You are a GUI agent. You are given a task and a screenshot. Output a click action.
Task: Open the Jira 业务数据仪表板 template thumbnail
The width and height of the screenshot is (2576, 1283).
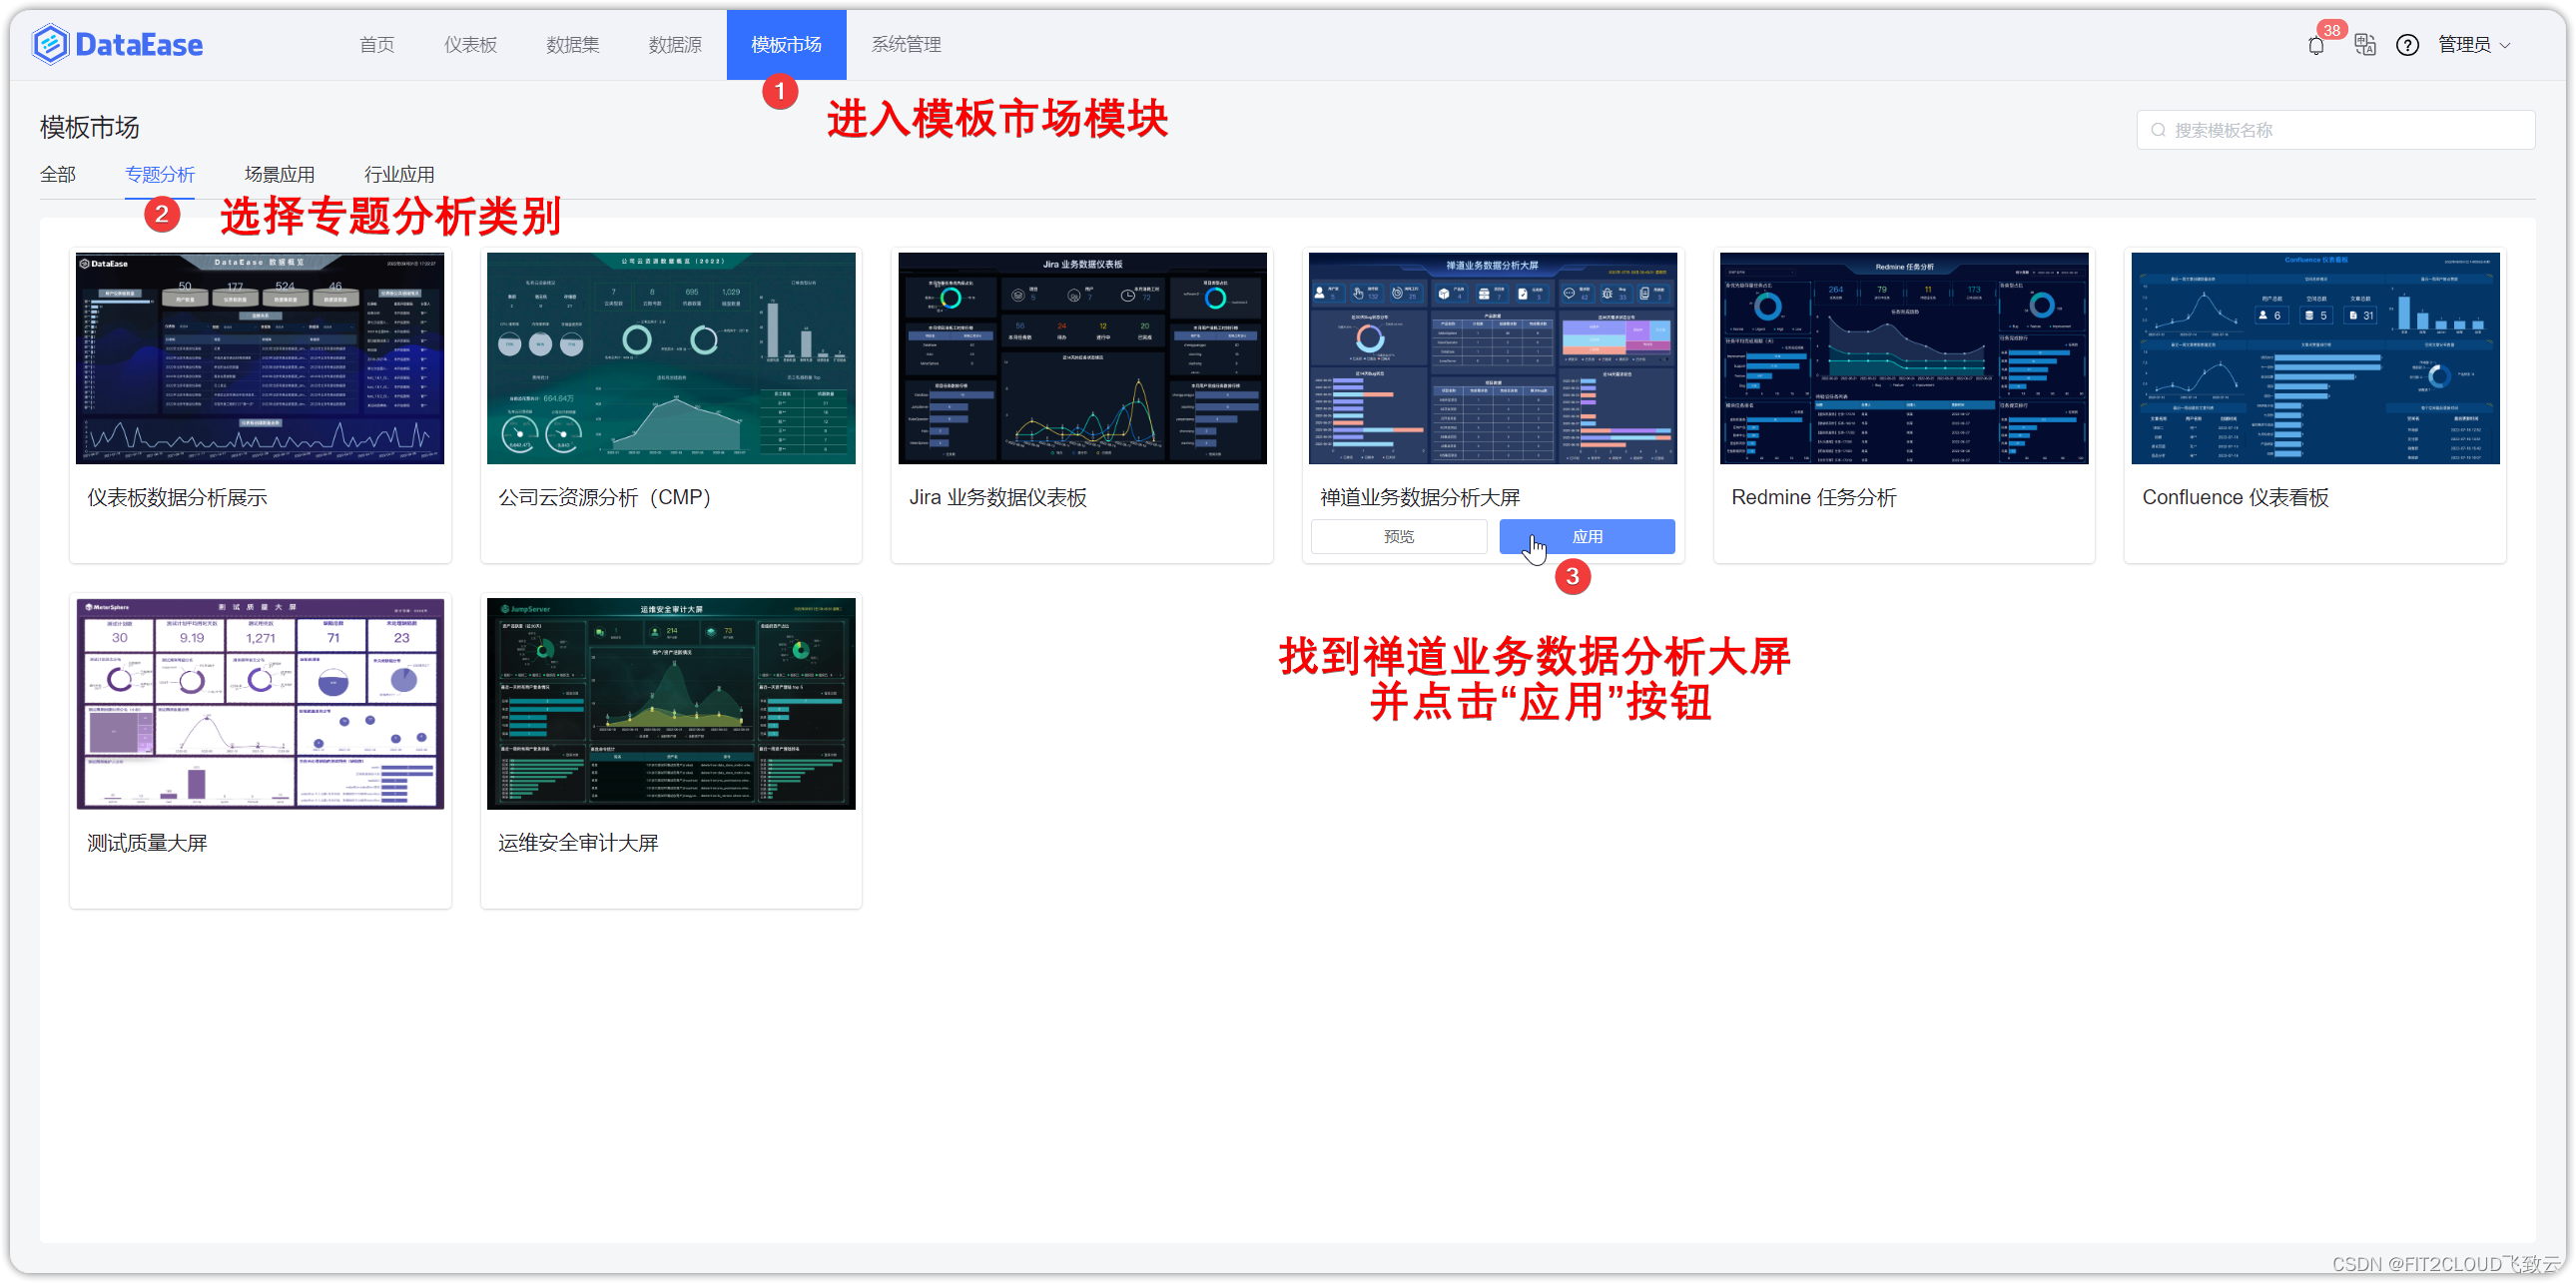point(1081,358)
